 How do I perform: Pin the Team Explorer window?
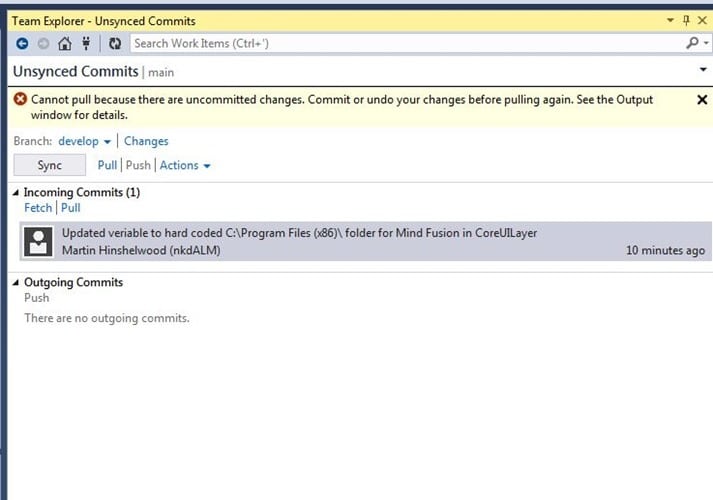pyautogui.click(x=686, y=20)
